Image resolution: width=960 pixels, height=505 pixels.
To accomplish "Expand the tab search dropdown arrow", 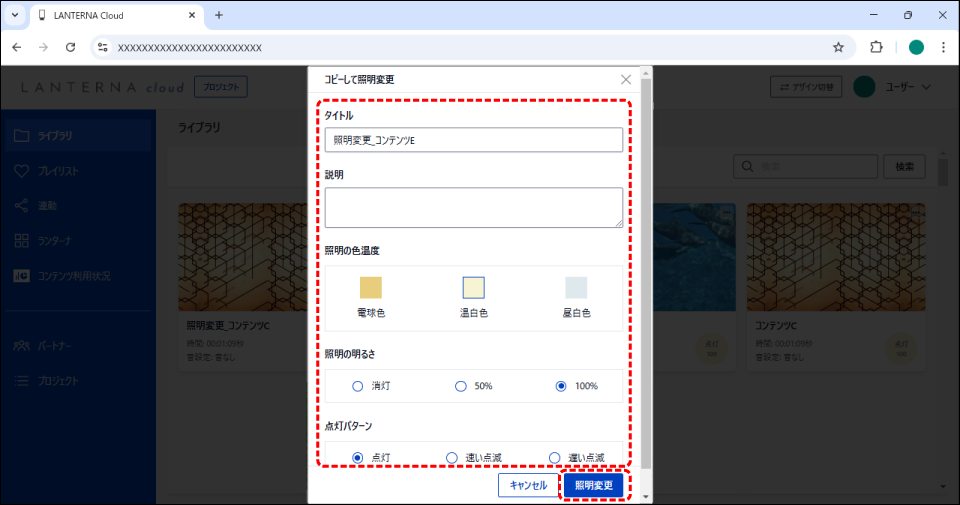I will tap(15, 15).
